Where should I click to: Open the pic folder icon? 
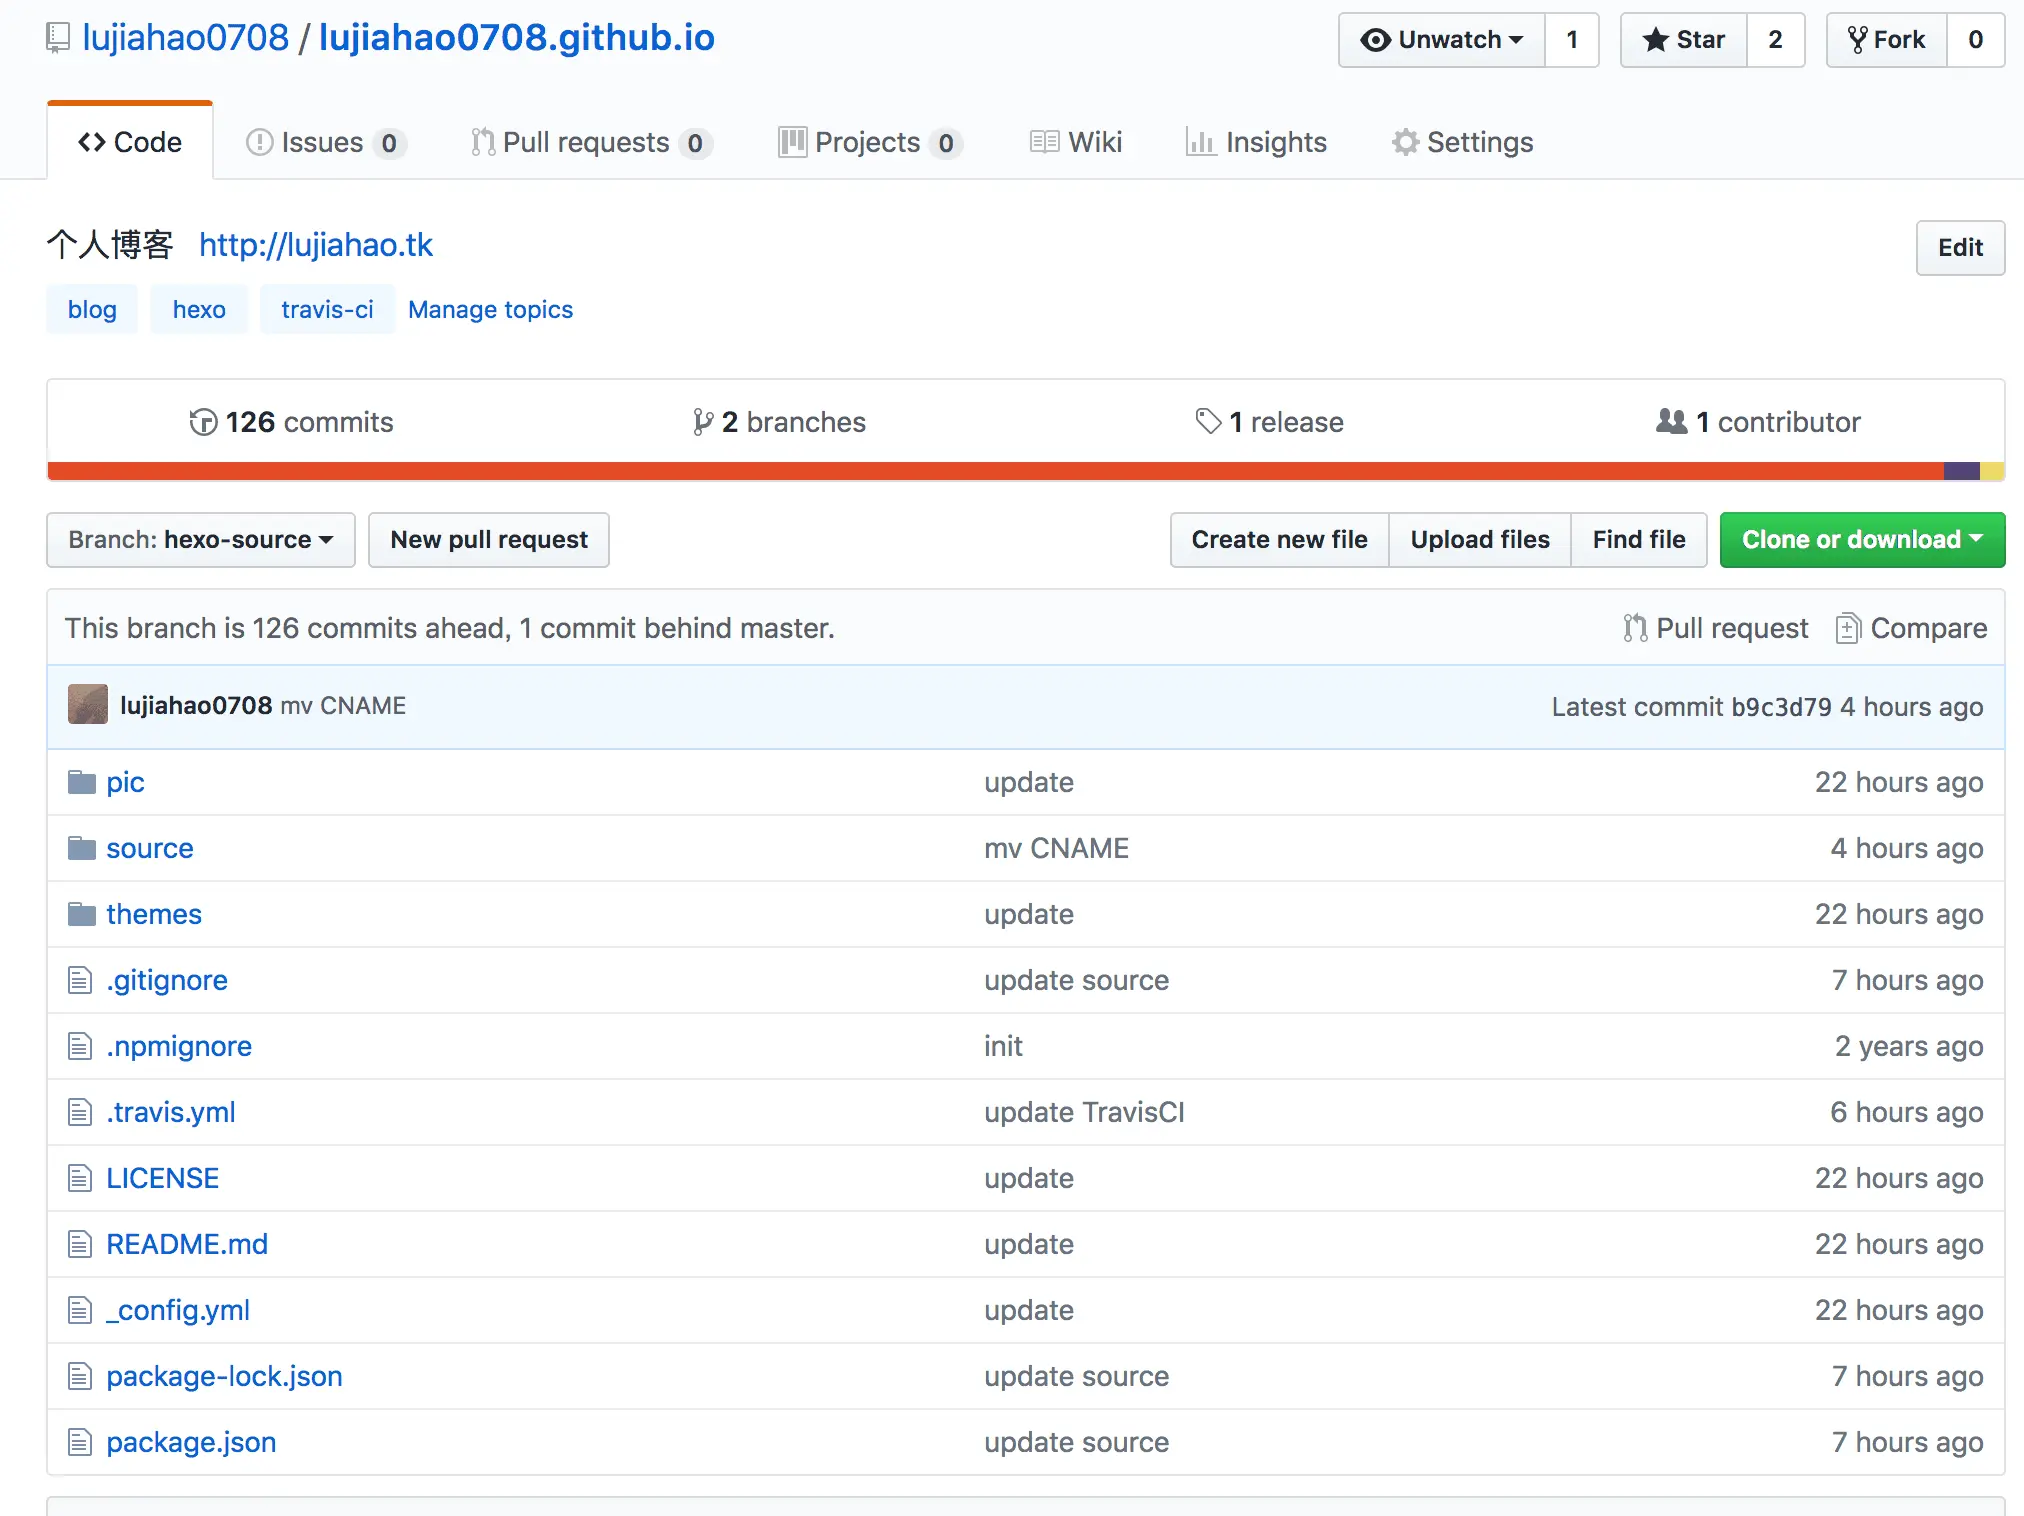81,782
